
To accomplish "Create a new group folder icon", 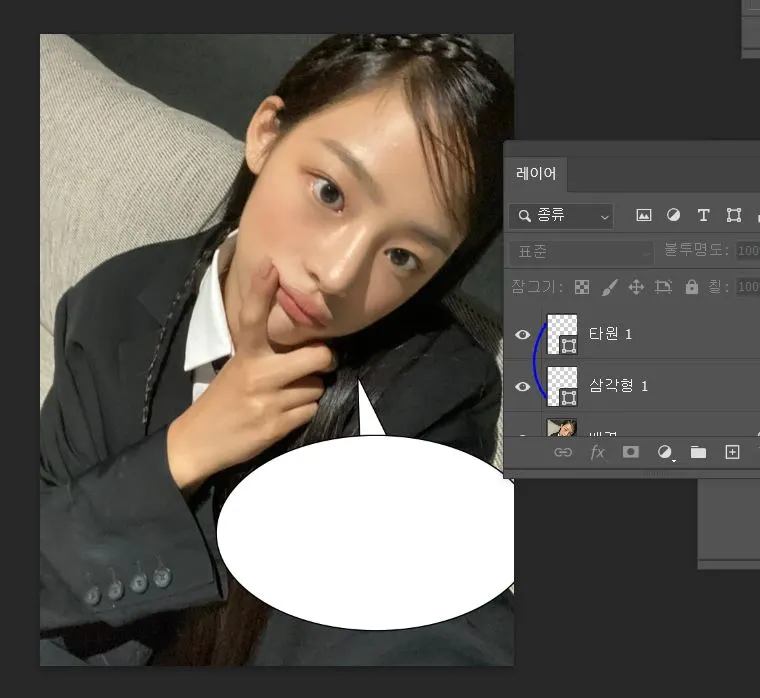I will point(698,452).
